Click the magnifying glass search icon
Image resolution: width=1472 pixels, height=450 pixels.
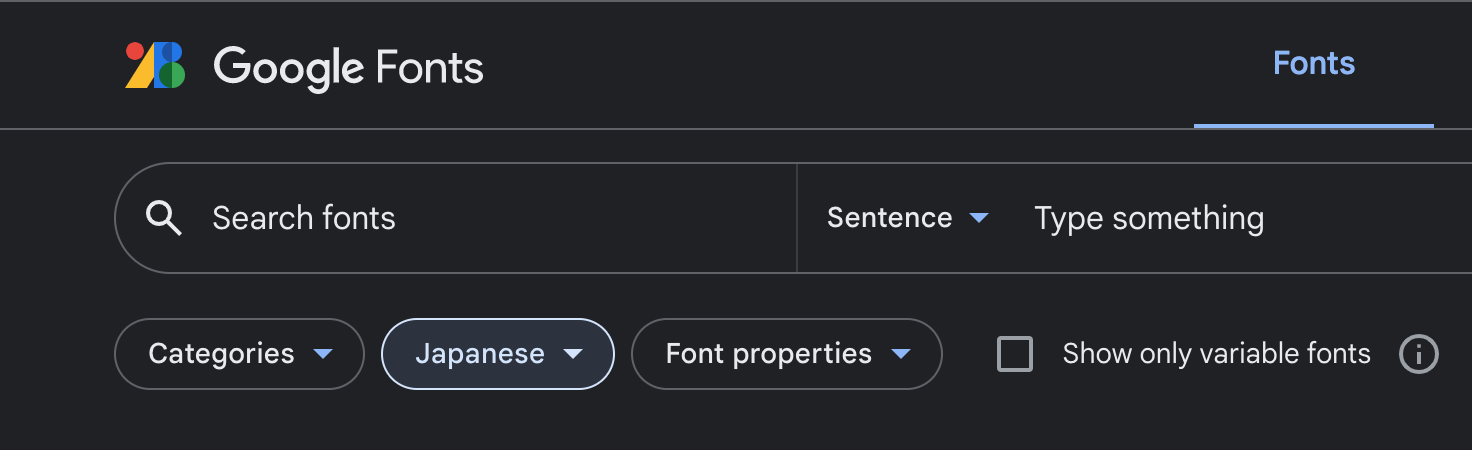(164, 218)
